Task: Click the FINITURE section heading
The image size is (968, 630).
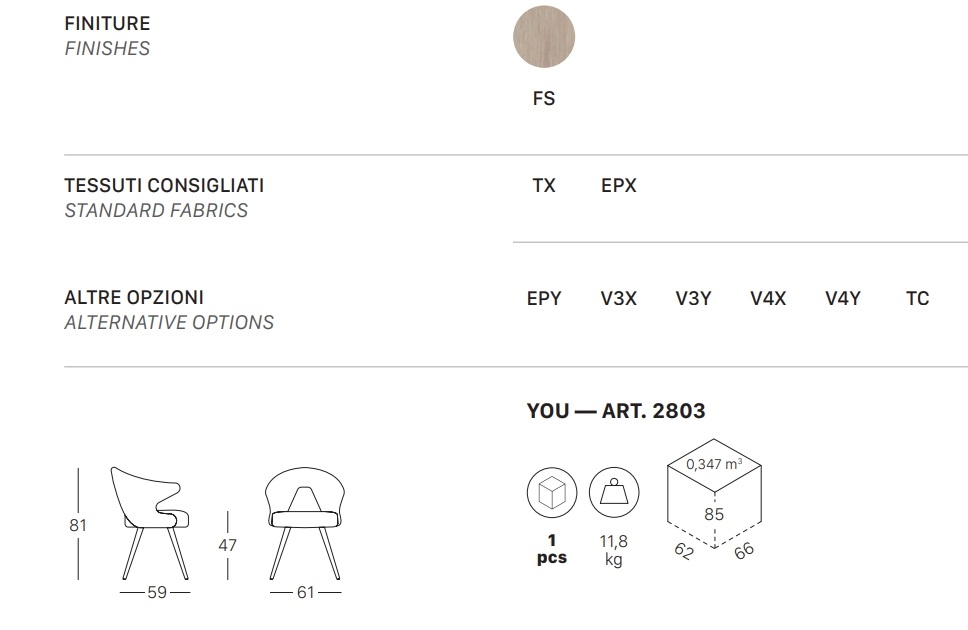Action: (107, 23)
